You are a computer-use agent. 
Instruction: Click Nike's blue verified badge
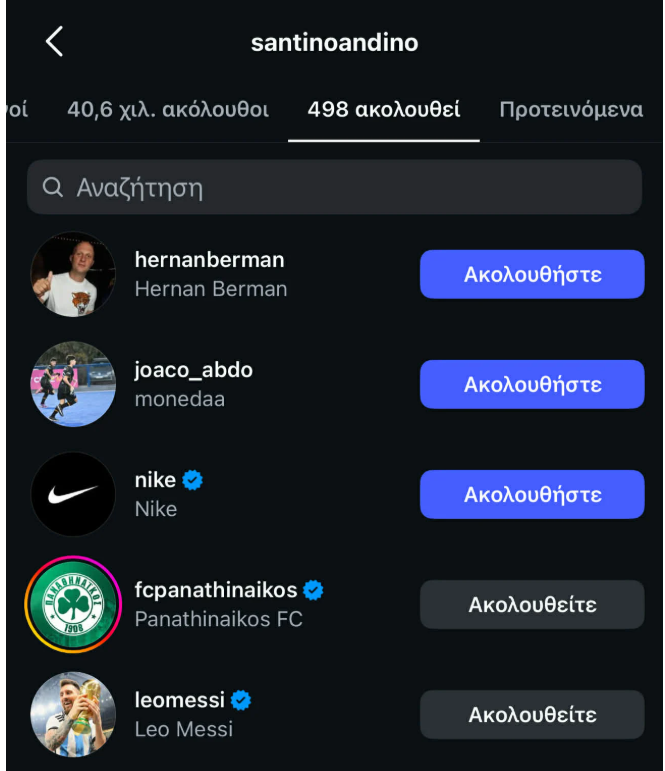click(193, 480)
